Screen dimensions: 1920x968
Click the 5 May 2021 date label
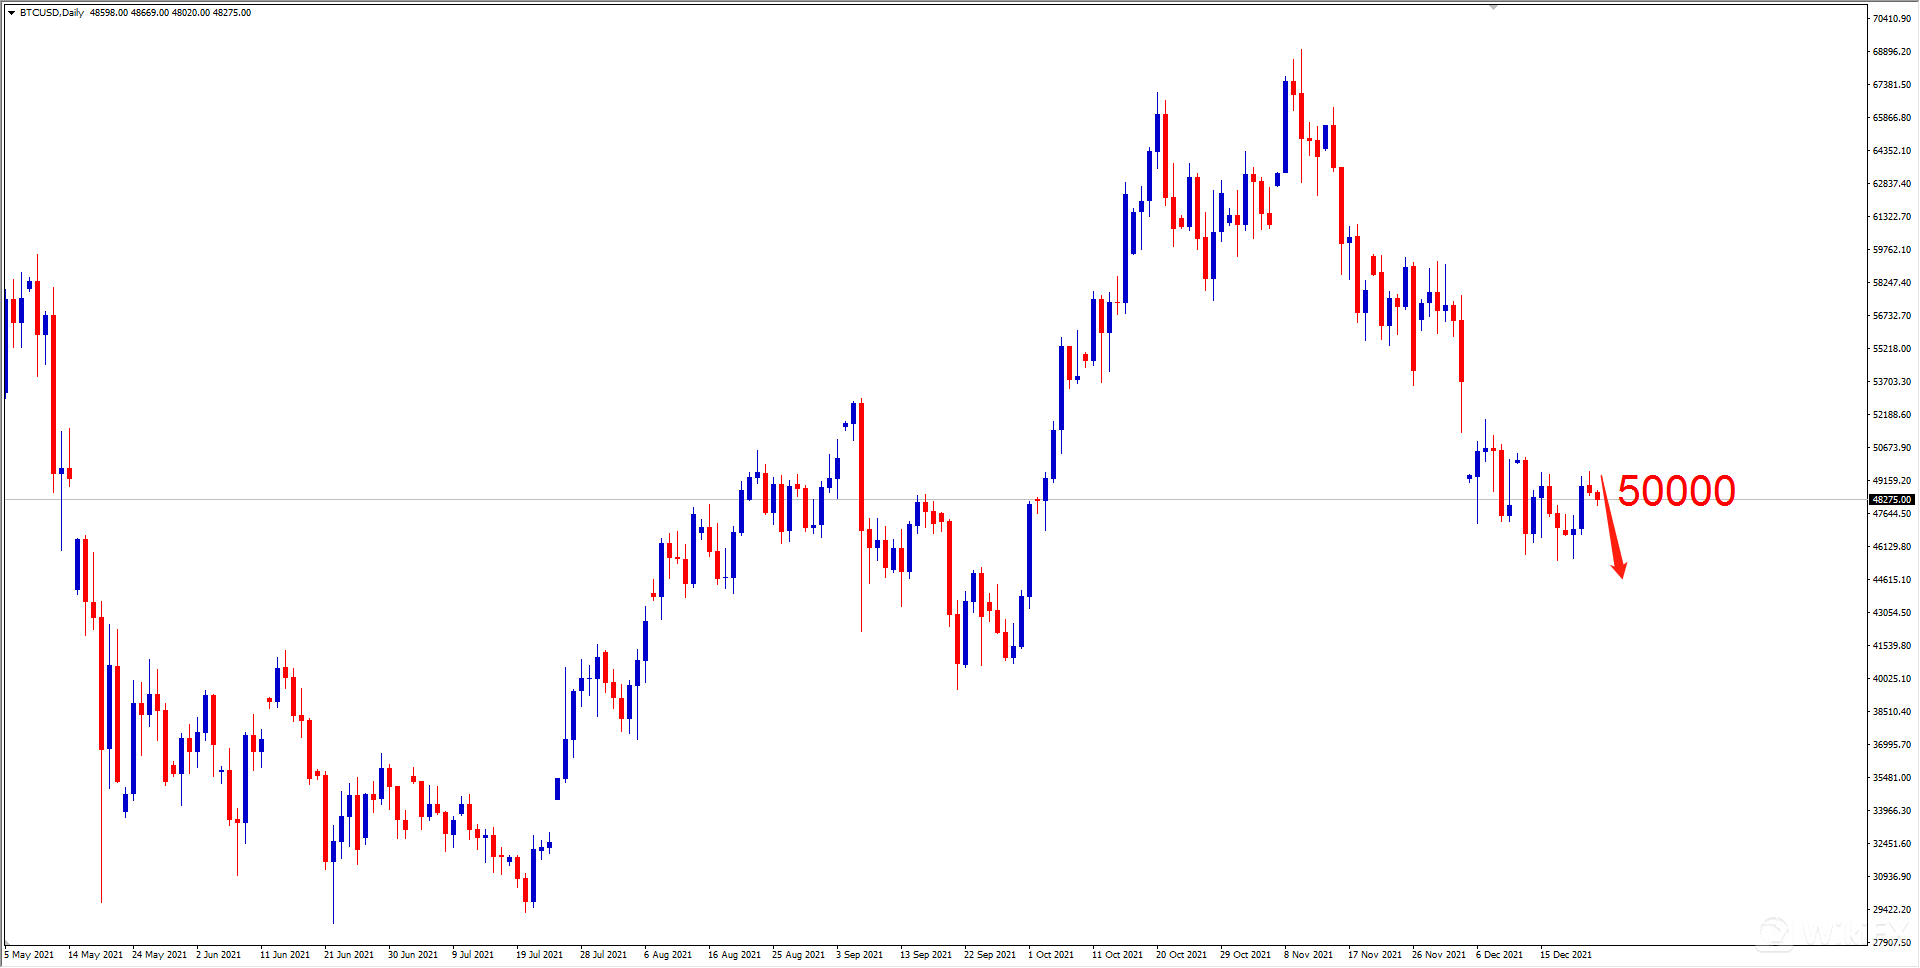click(x=29, y=955)
